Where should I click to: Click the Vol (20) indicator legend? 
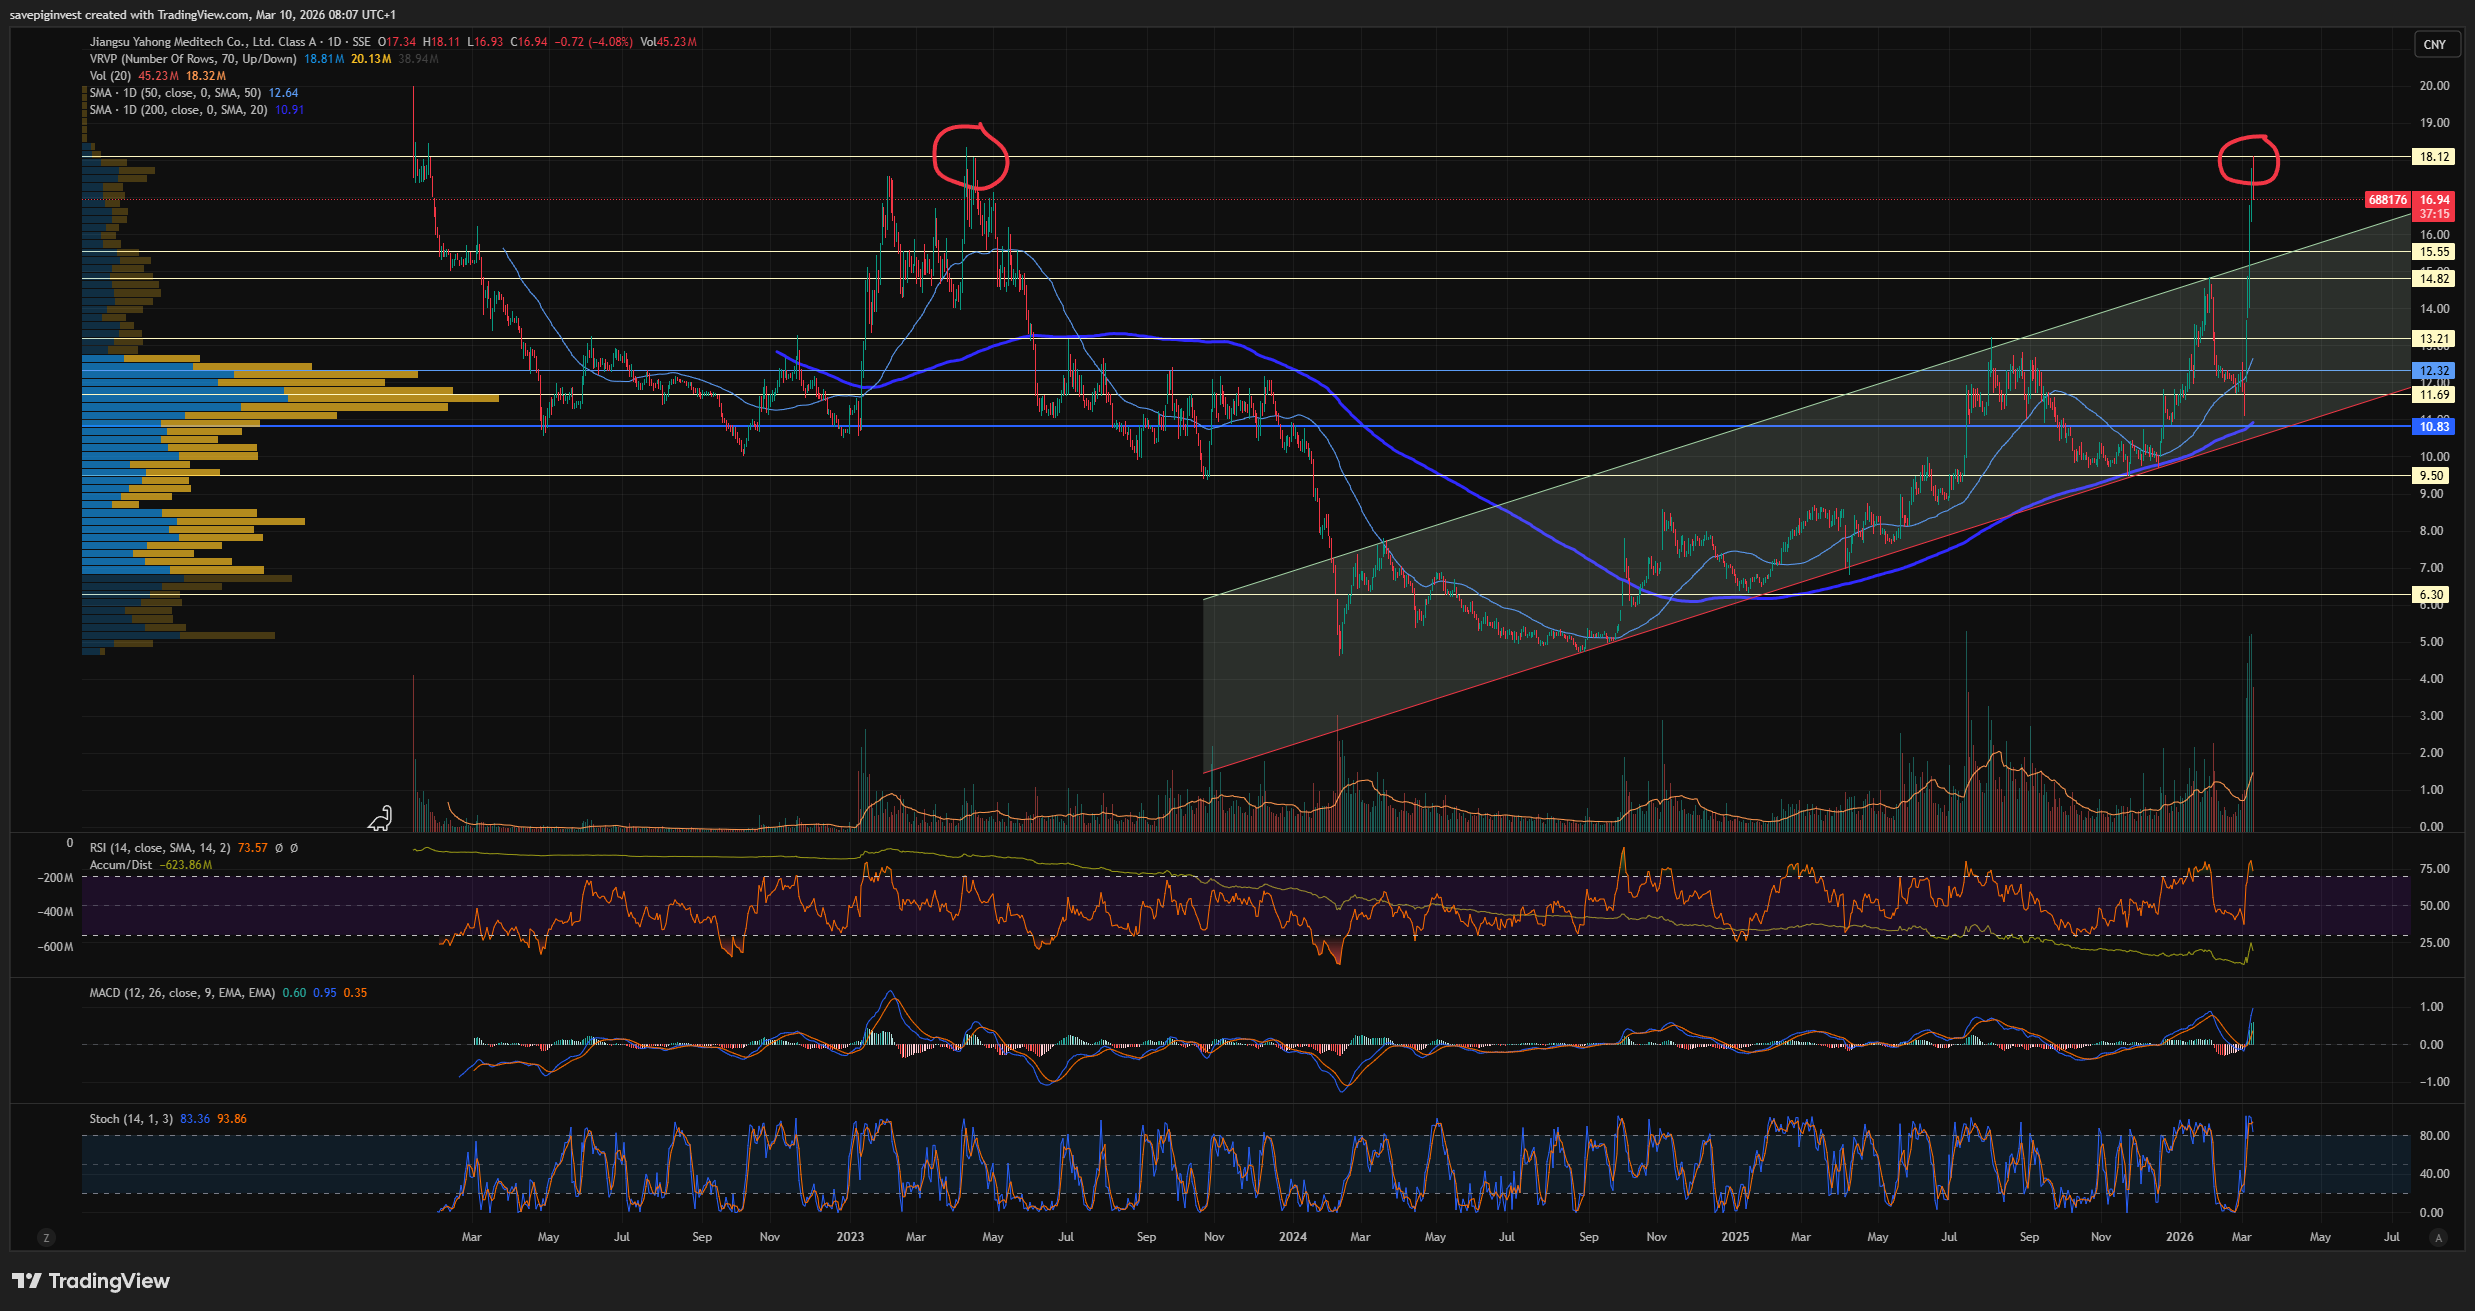(x=110, y=76)
